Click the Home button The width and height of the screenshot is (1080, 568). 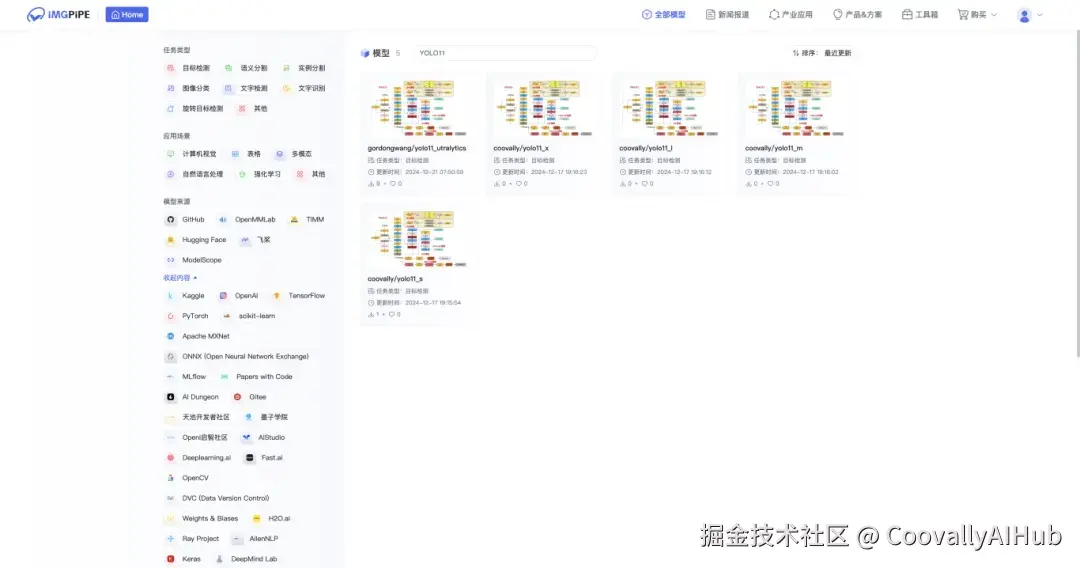click(x=127, y=14)
